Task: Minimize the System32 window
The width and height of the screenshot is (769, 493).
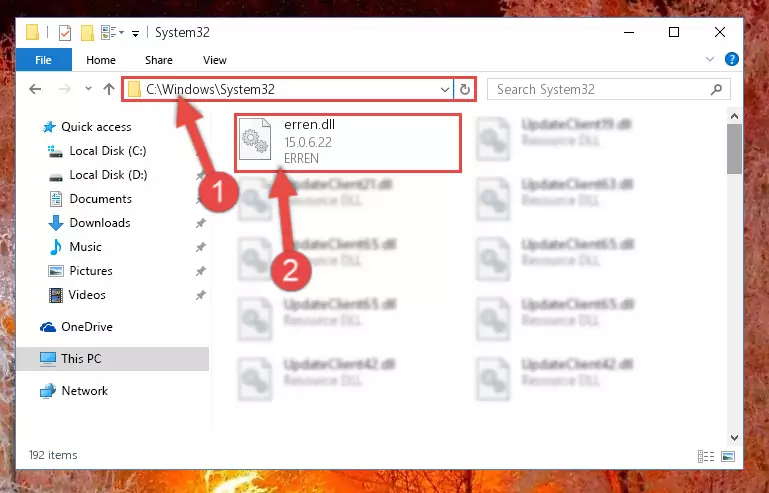Action: click(629, 32)
